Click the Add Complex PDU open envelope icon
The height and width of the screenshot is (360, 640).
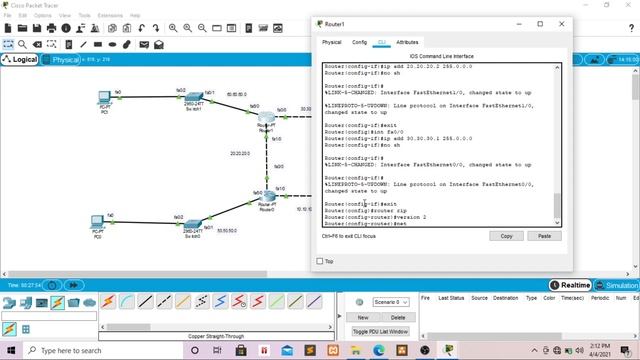pos(159,44)
